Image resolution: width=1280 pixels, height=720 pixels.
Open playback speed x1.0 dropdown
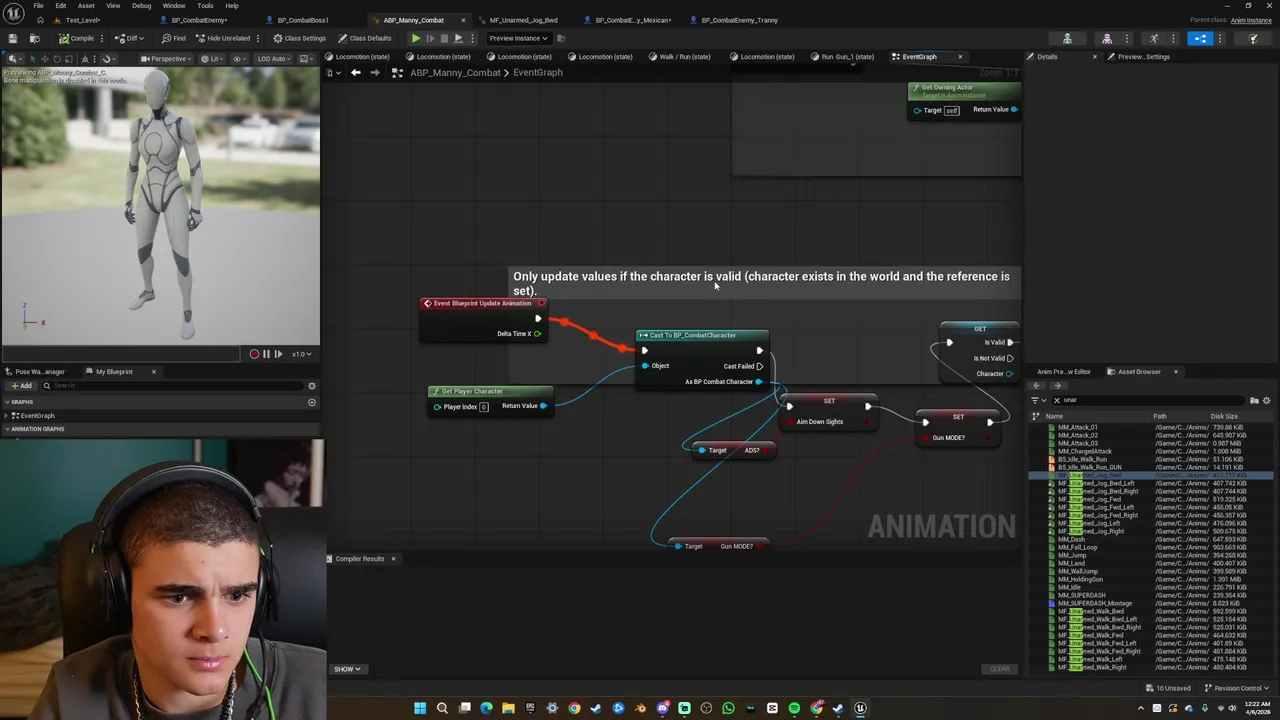point(301,354)
